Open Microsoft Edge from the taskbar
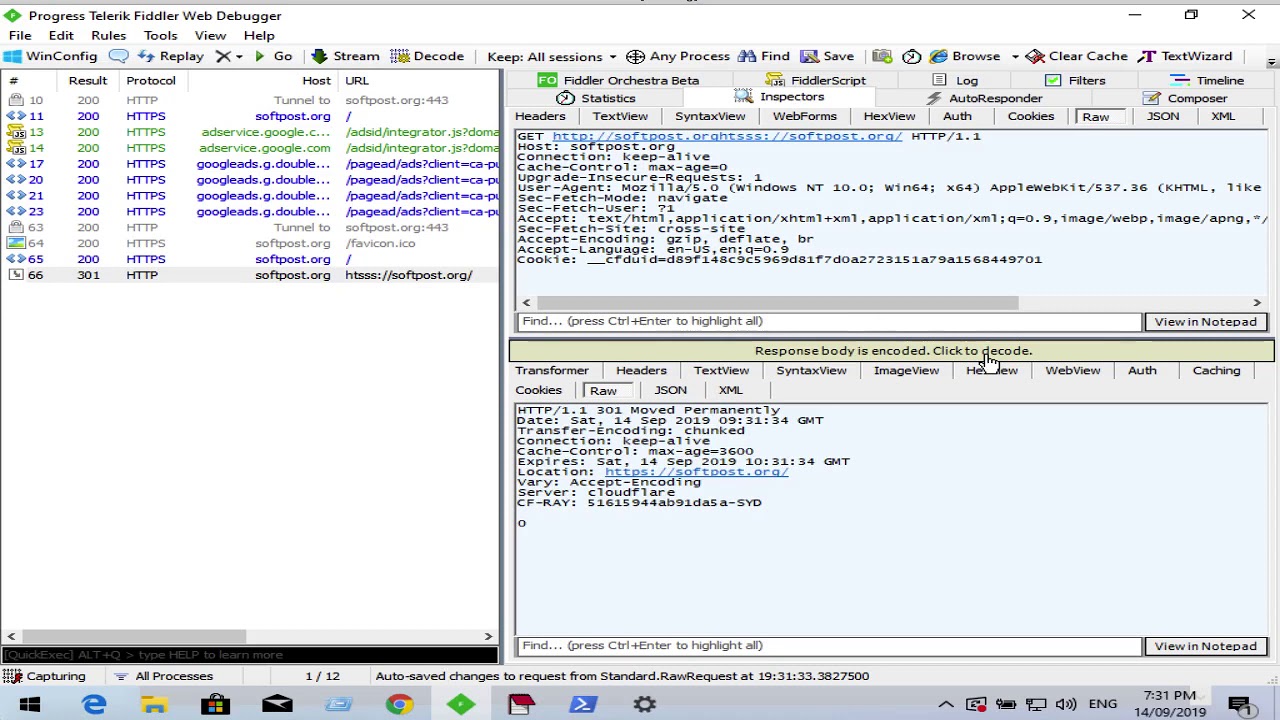The height and width of the screenshot is (720, 1280). pos(94,705)
